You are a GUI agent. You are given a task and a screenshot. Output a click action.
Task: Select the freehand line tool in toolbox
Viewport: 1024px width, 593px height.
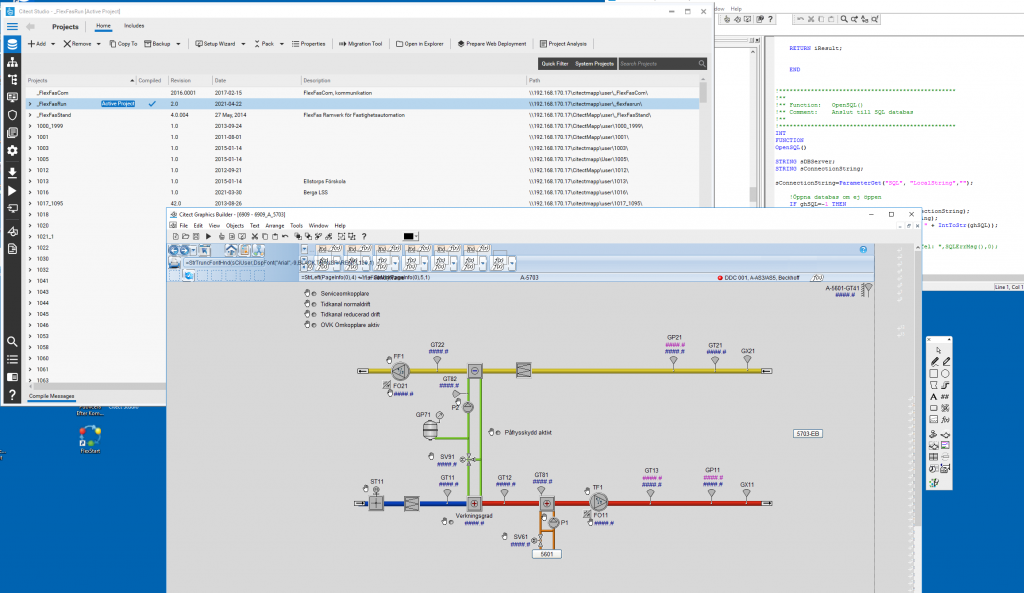pyautogui.click(x=935, y=362)
